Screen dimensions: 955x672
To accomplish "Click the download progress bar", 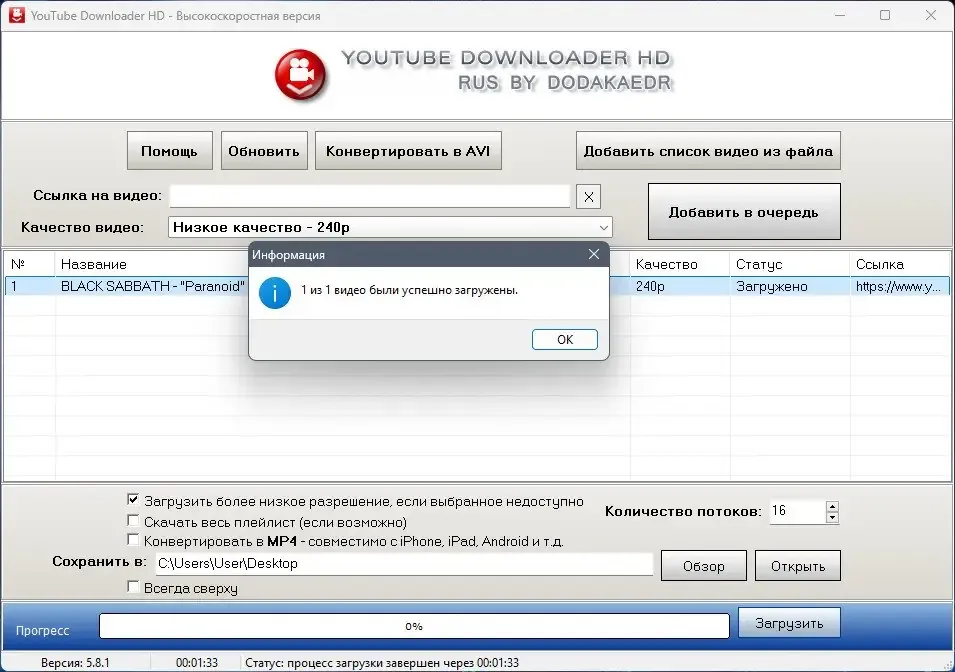I will [x=414, y=626].
